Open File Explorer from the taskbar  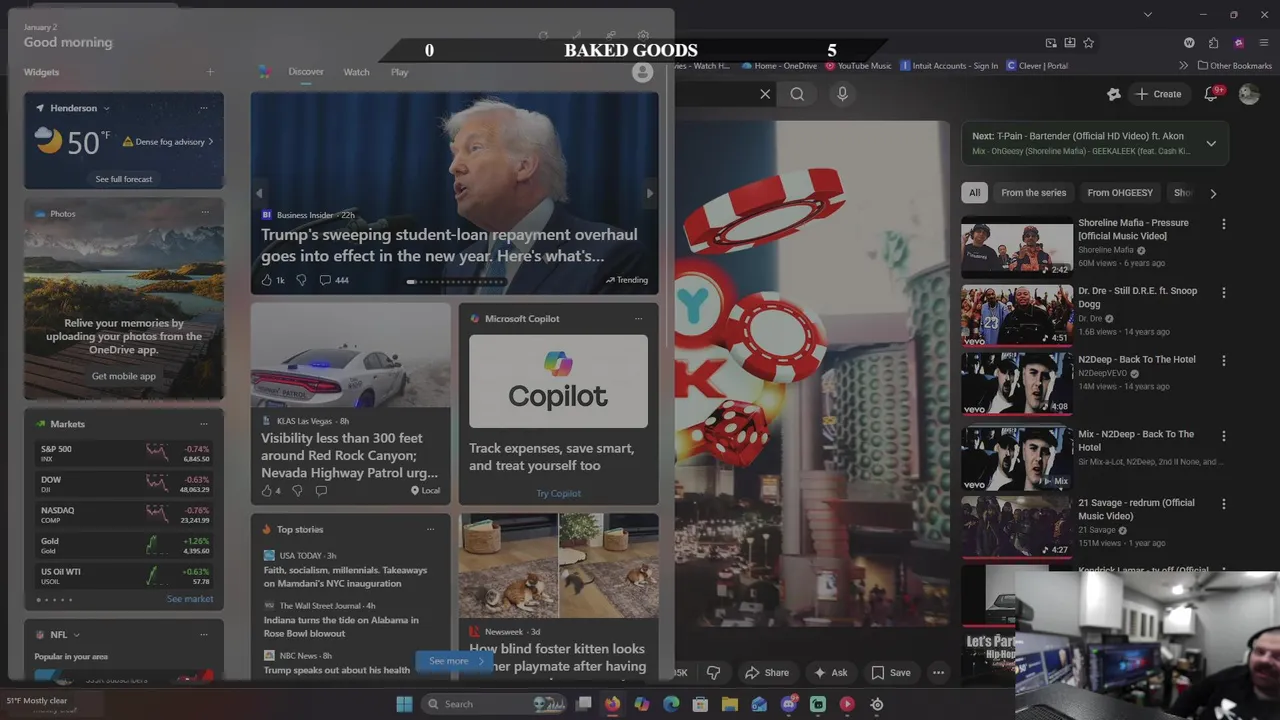(x=730, y=704)
